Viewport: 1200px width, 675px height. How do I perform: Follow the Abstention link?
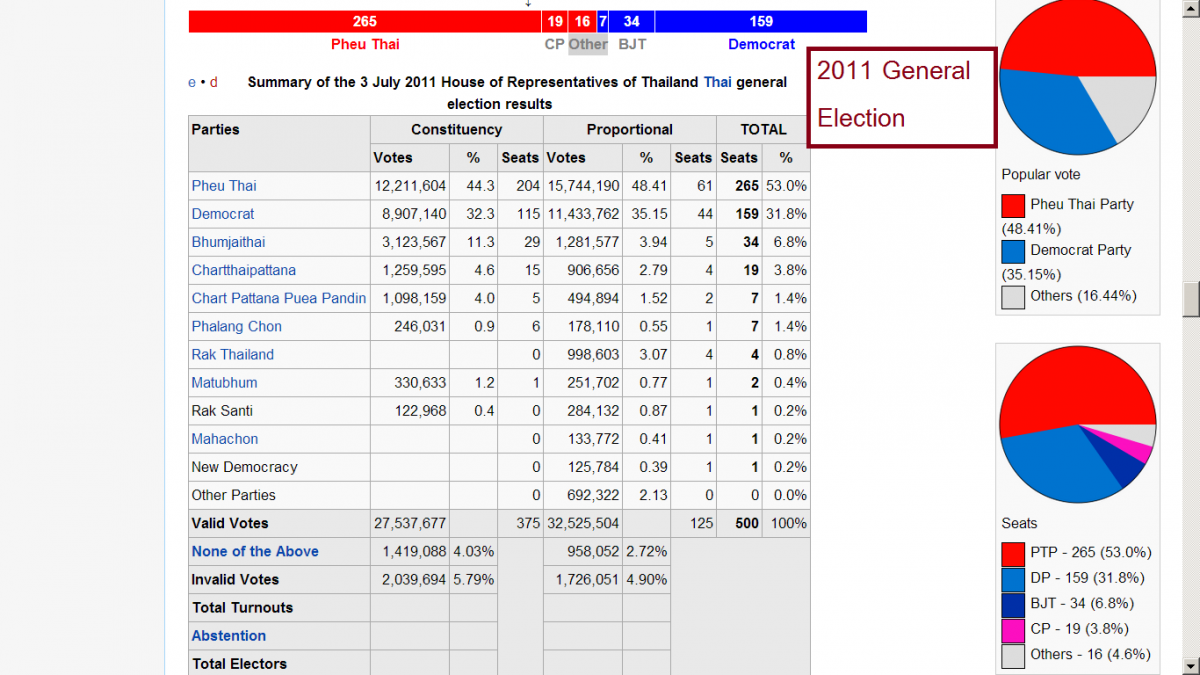coord(229,636)
